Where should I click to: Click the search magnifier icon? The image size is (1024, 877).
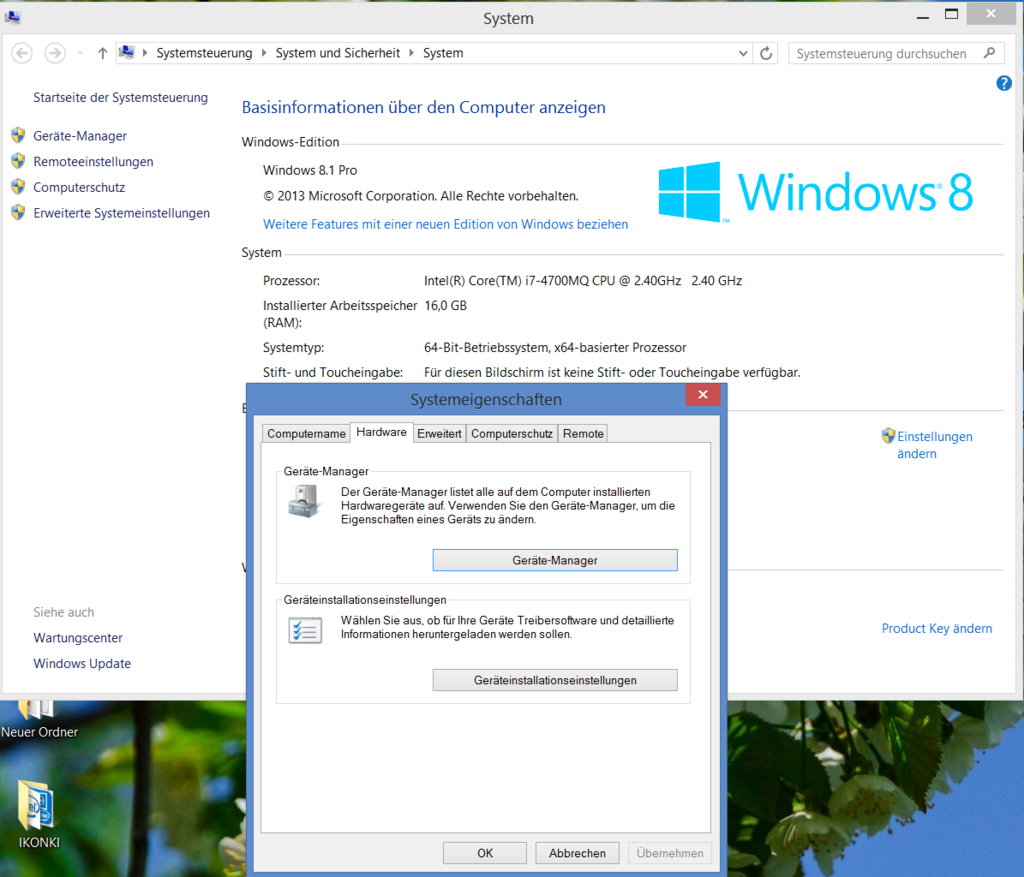[989, 53]
